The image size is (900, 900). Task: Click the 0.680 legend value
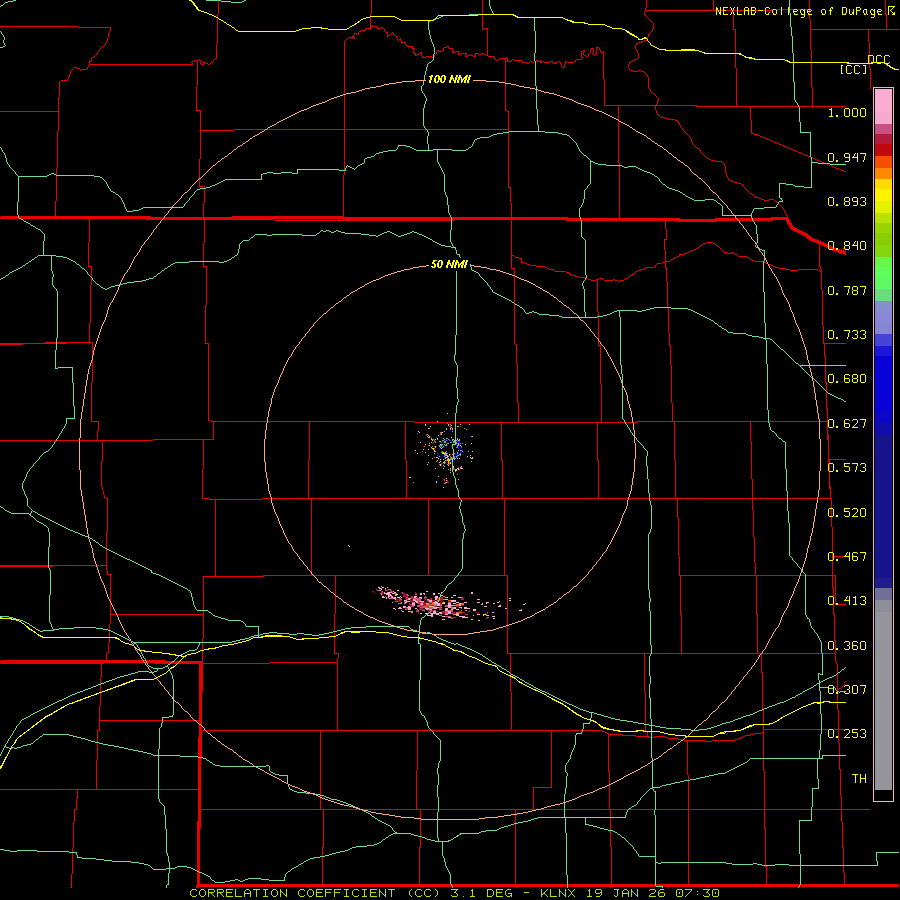click(847, 379)
